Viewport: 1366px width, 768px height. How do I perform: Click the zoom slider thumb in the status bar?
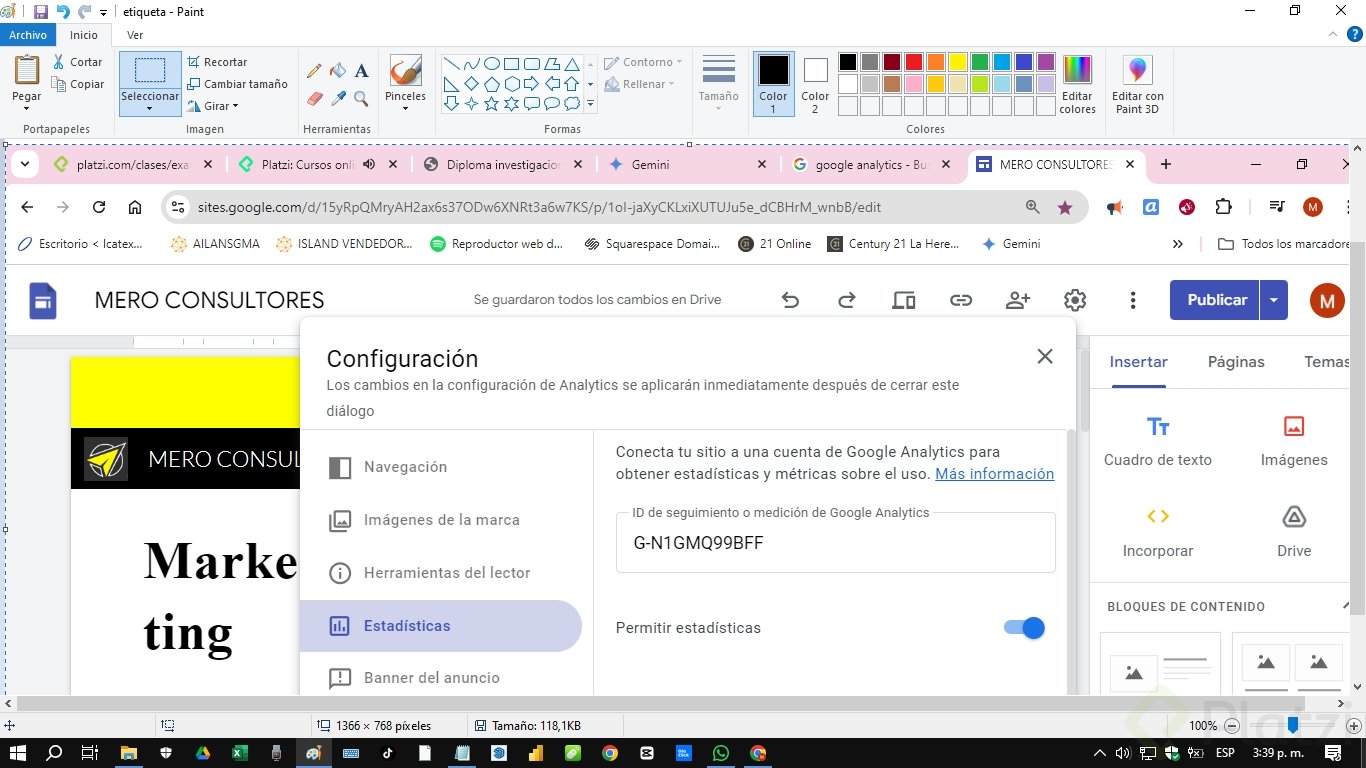pyautogui.click(x=1293, y=726)
